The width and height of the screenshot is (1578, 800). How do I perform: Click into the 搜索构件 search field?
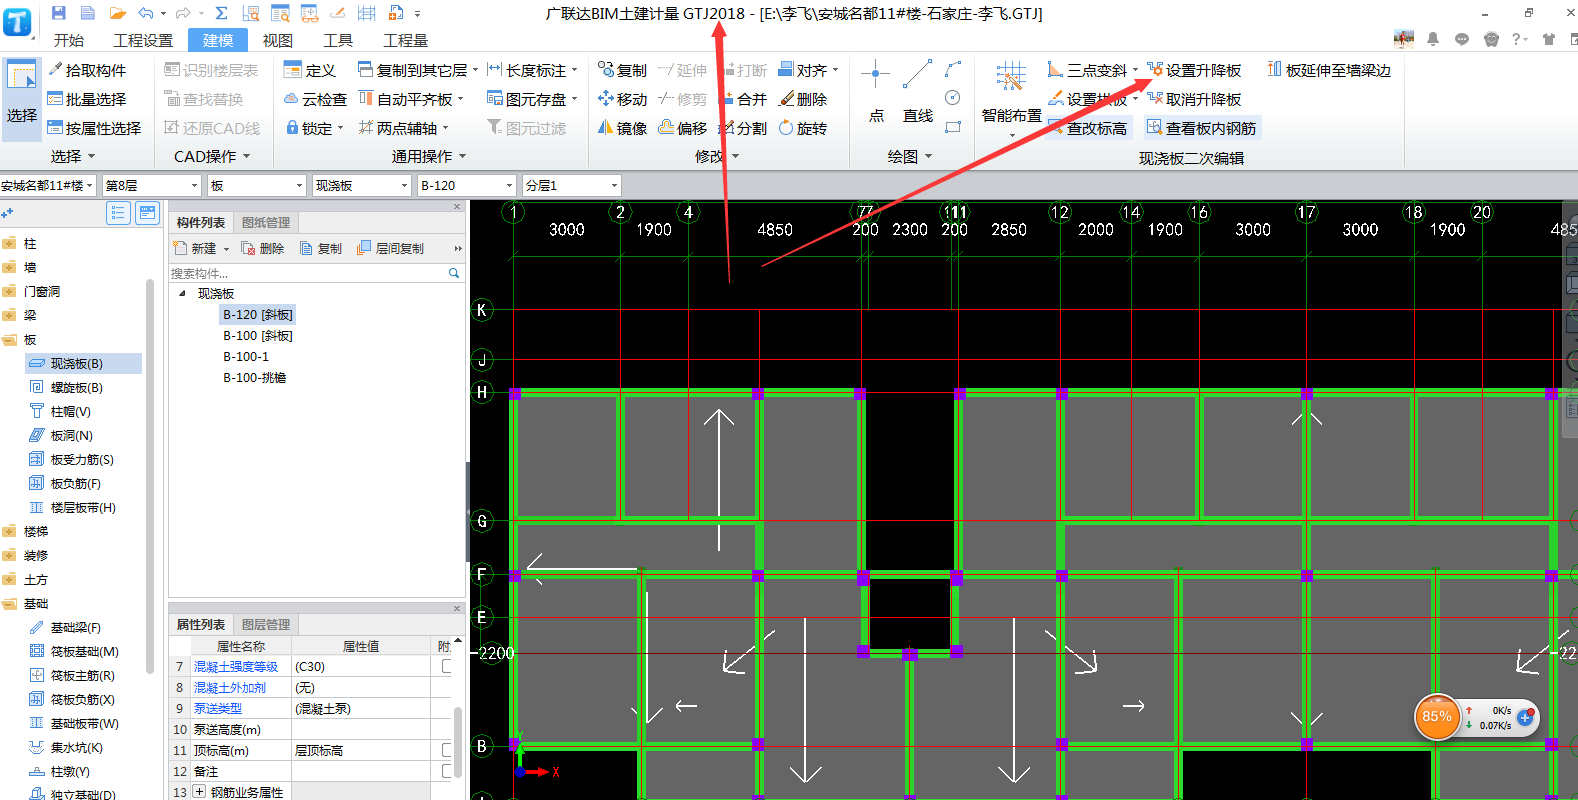tap(306, 273)
